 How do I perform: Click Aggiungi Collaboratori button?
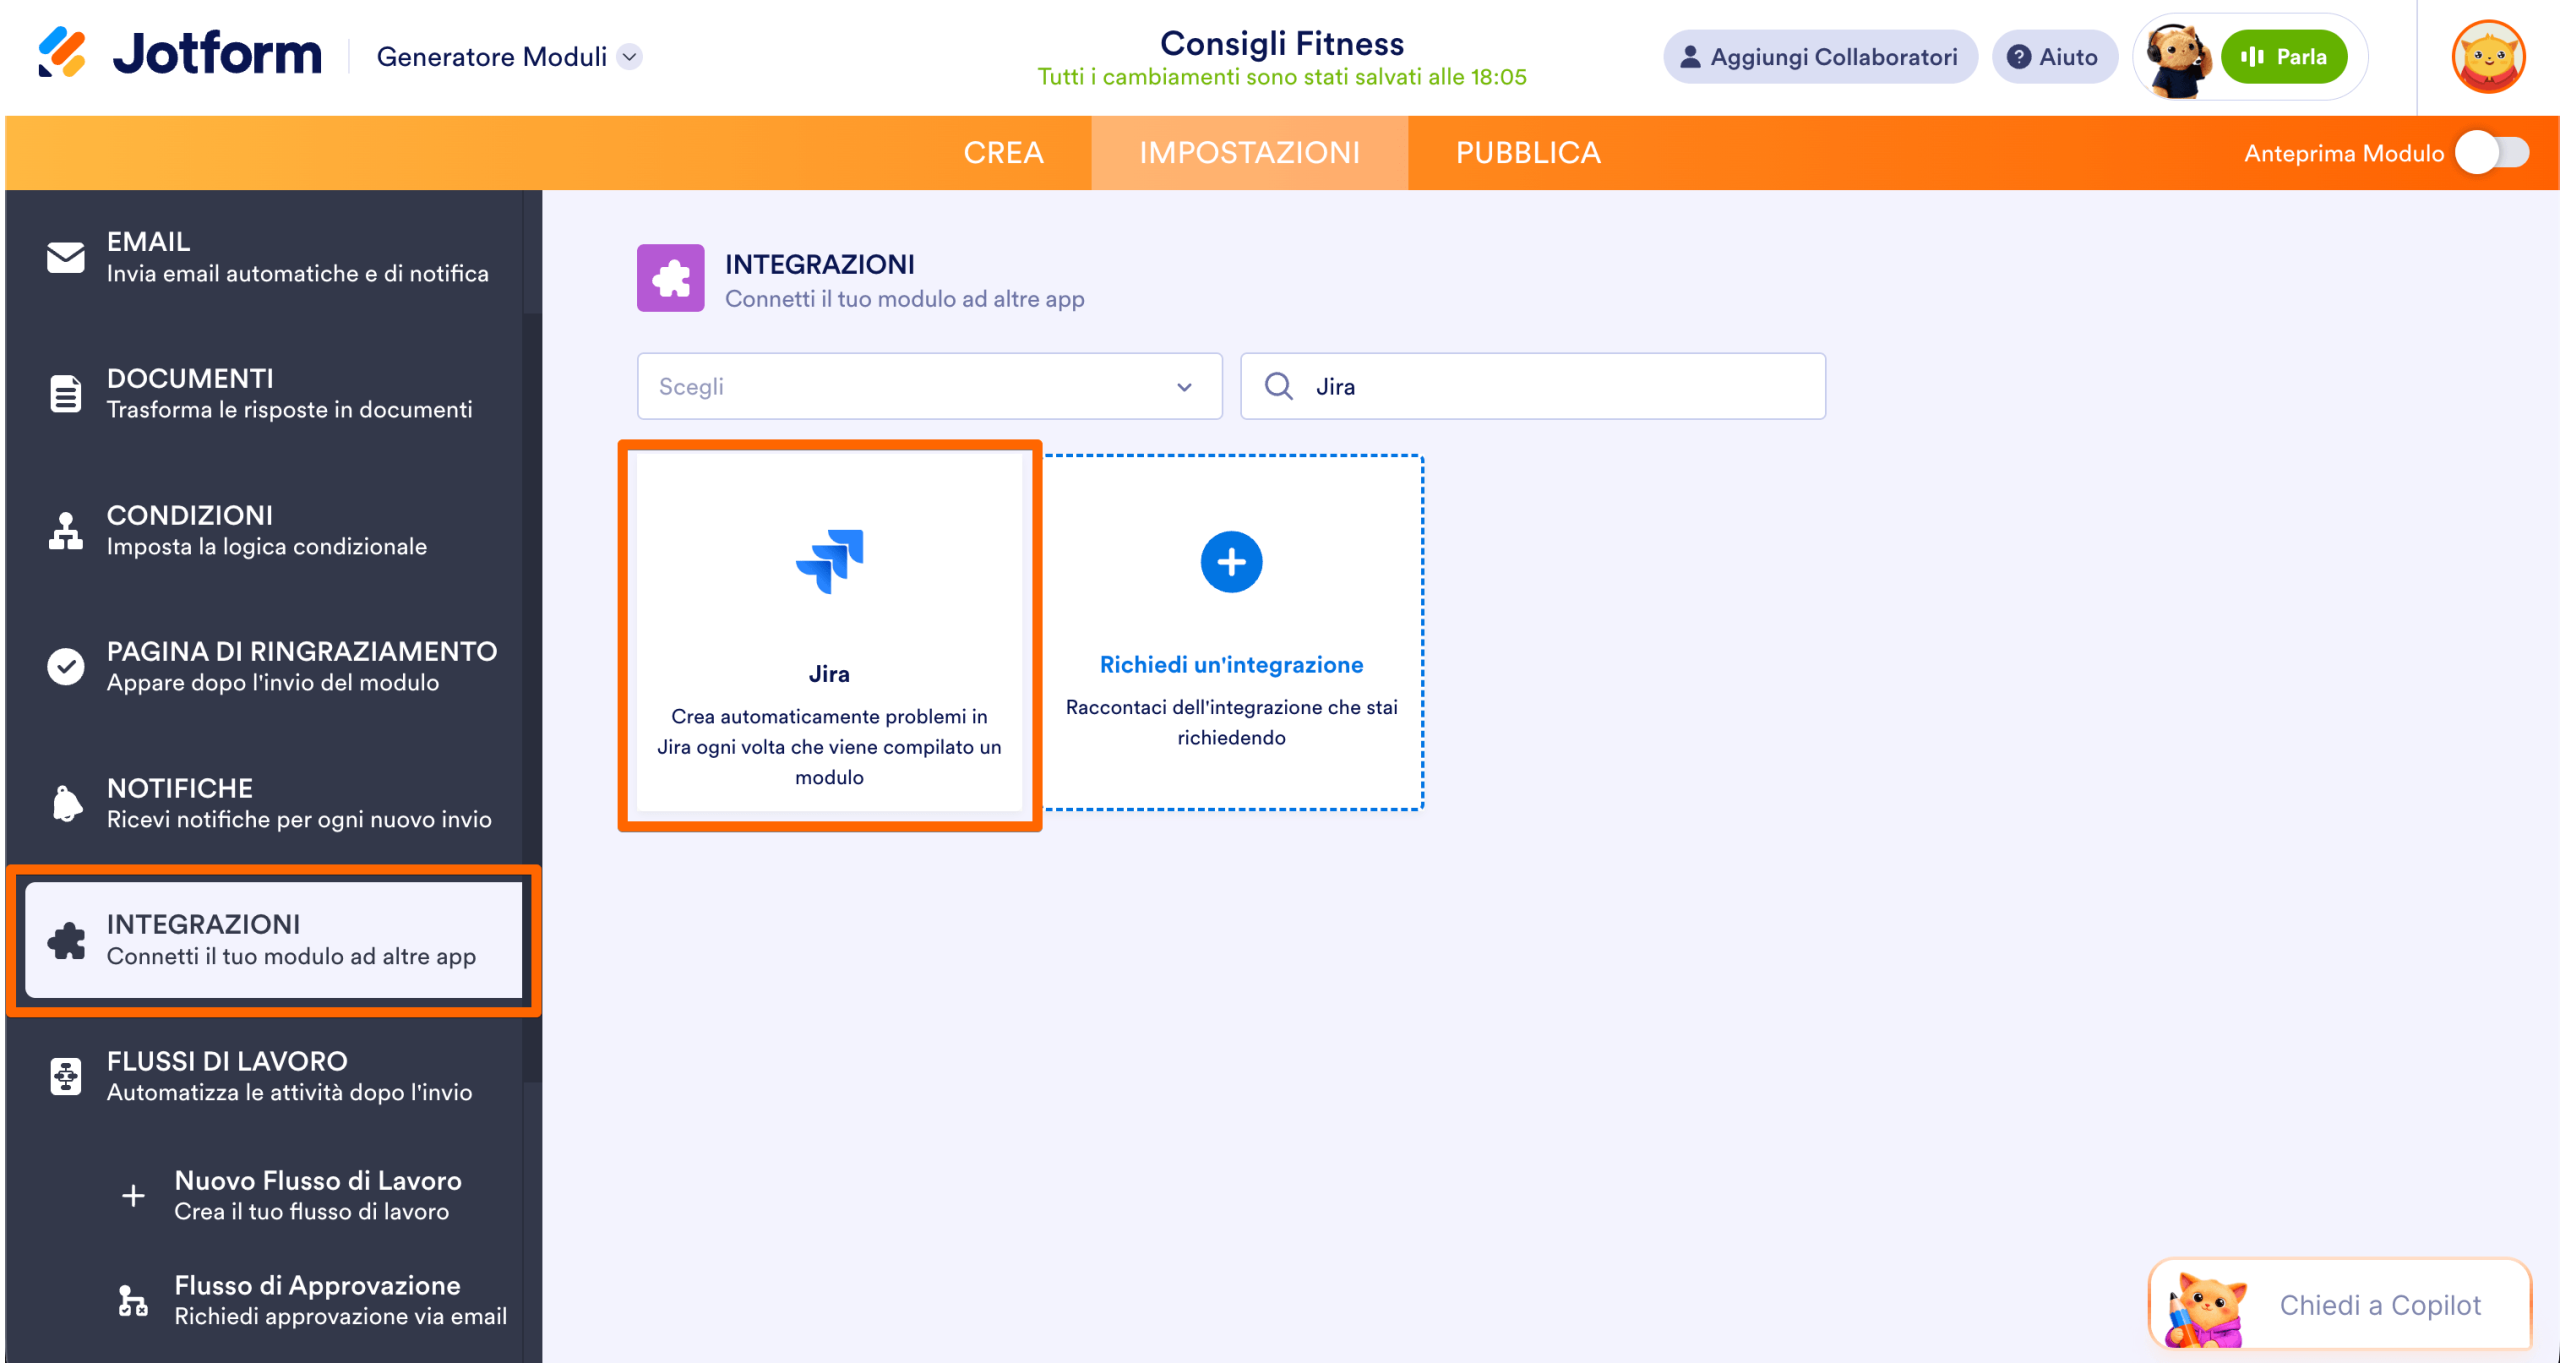(x=1820, y=57)
